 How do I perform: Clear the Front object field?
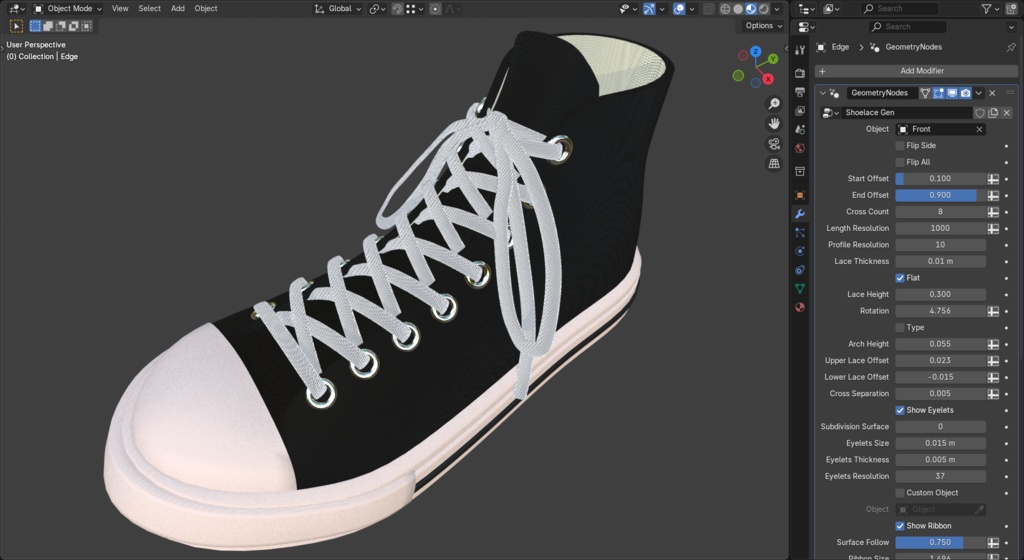pos(979,129)
